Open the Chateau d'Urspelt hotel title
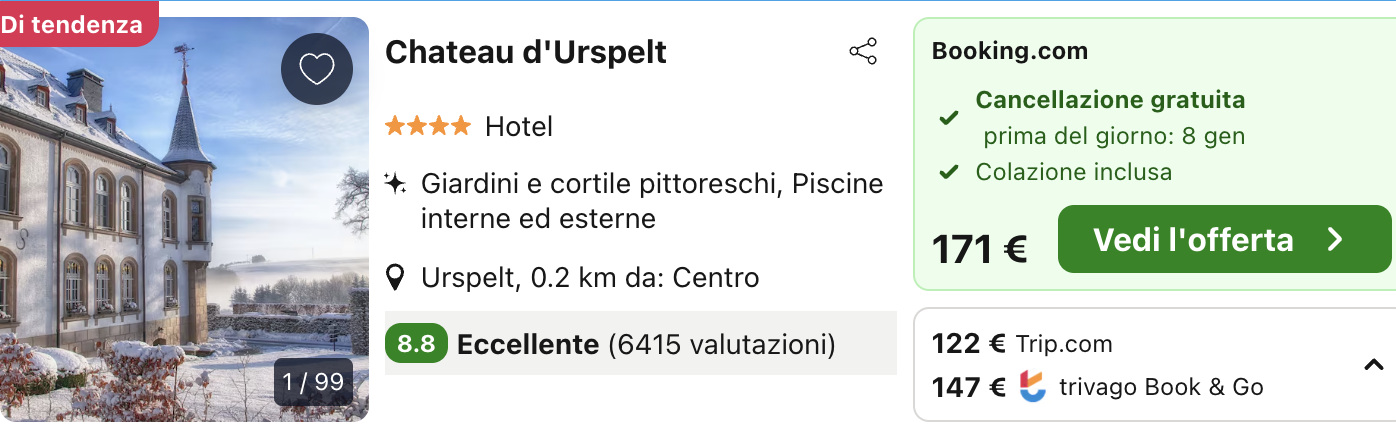The width and height of the screenshot is (1396, 424). 526,52
